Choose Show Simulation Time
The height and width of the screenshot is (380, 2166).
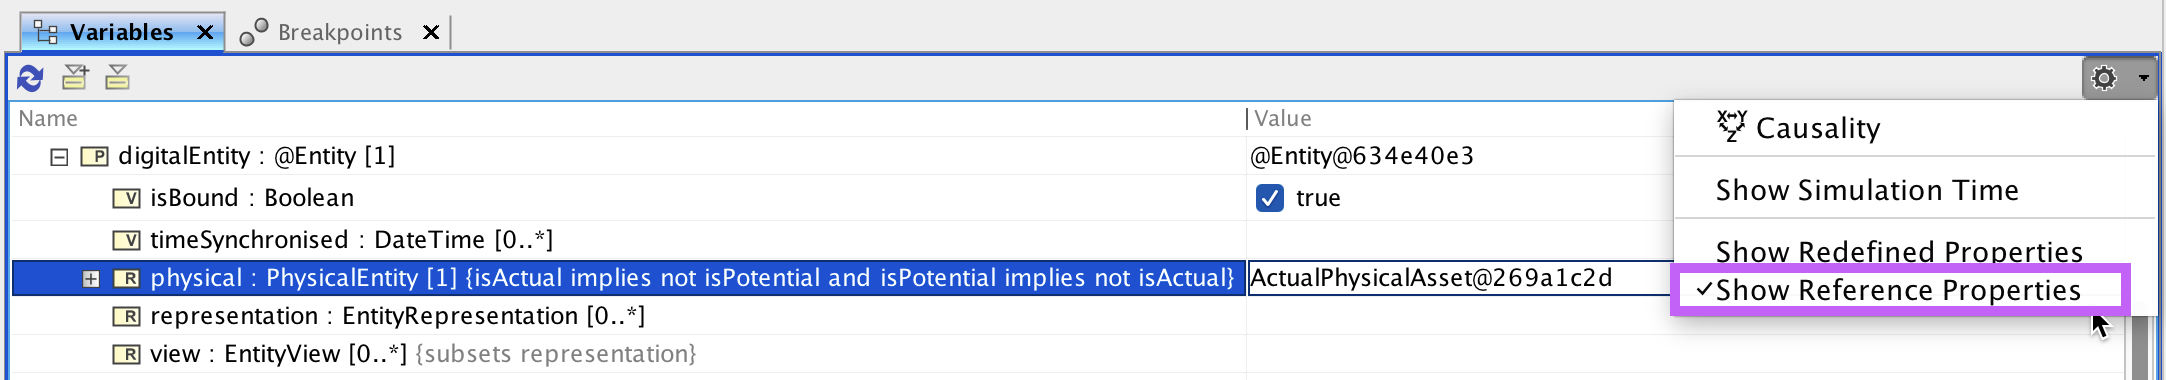click(1867, 190)
